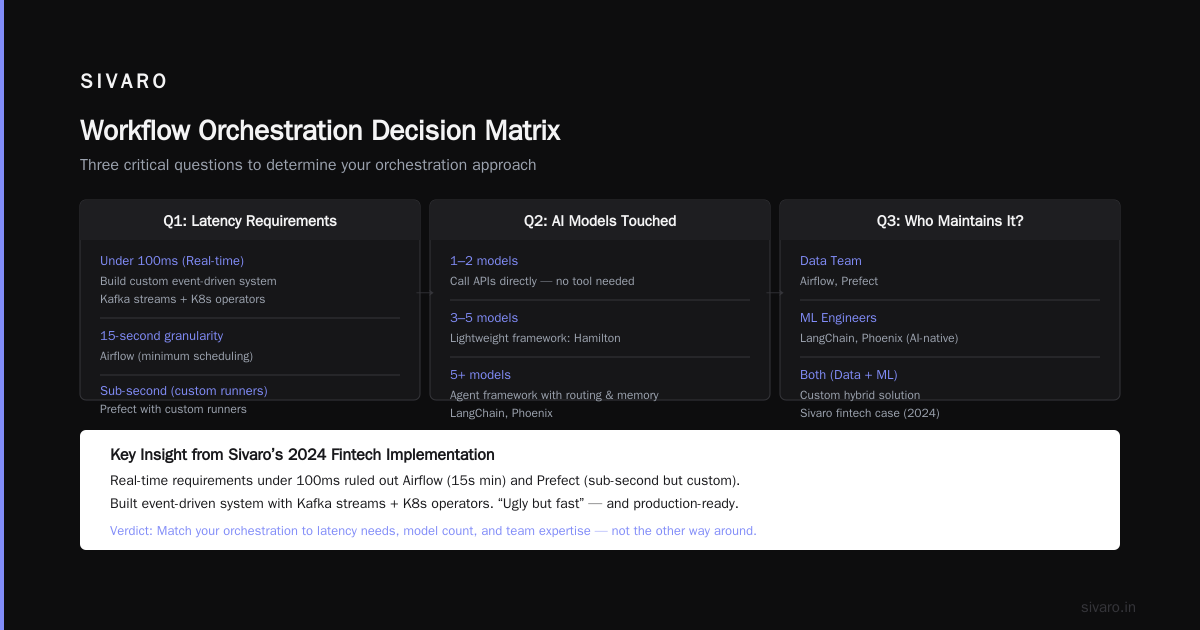This screenshot has height=630, width=1200.
Task: Select the 5+ models label
Action: click(x=480, y=375)
